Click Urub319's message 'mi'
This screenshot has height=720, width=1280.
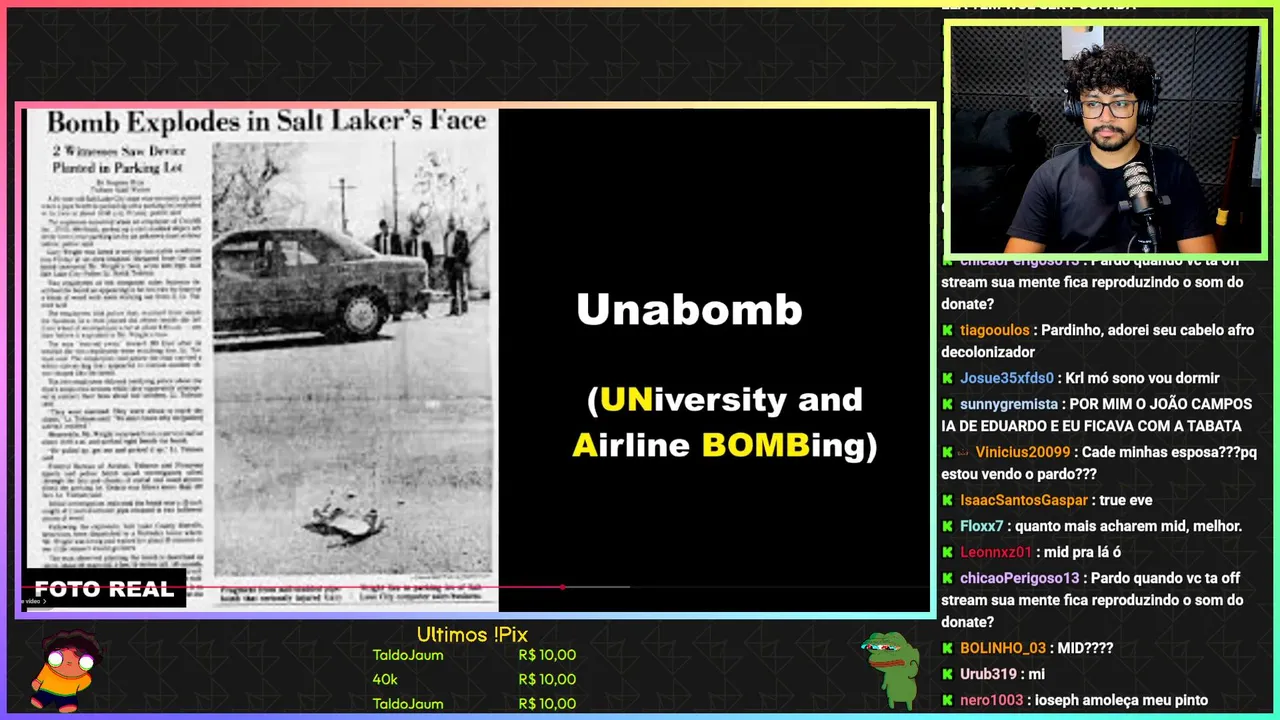coord(1037,674)
